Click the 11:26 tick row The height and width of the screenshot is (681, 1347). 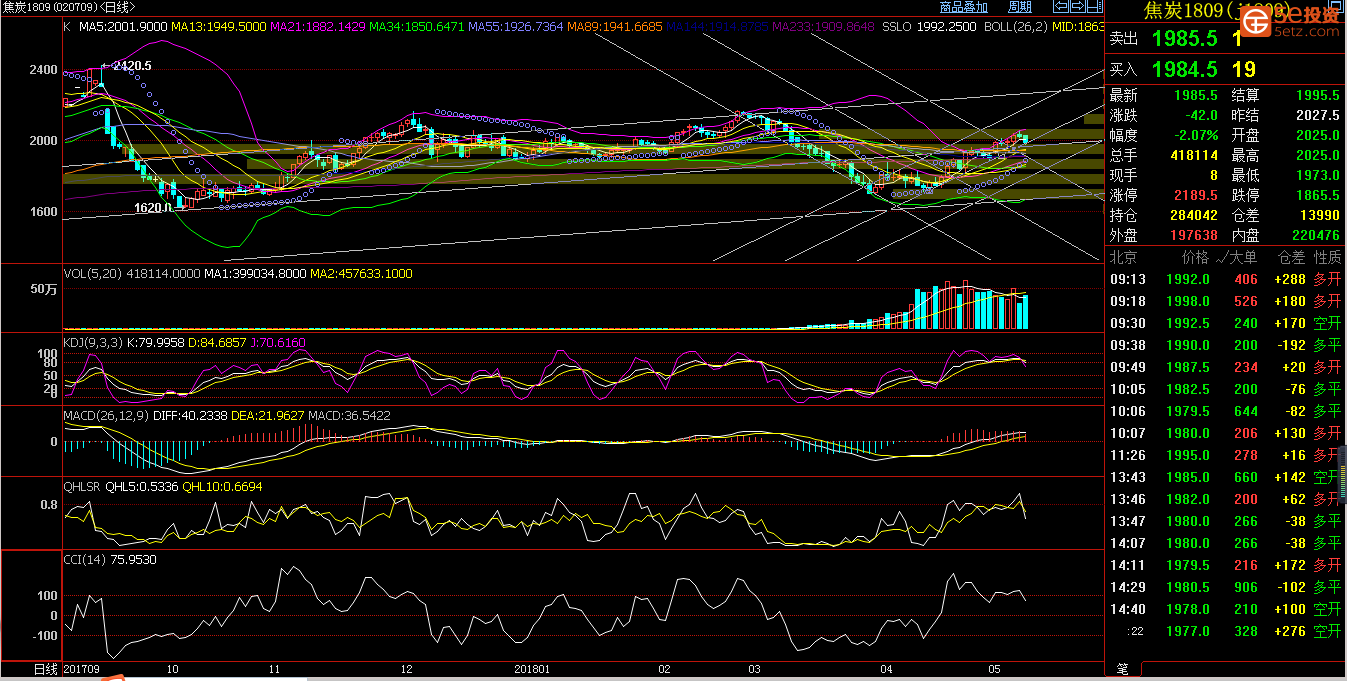tap(1225, 455)
